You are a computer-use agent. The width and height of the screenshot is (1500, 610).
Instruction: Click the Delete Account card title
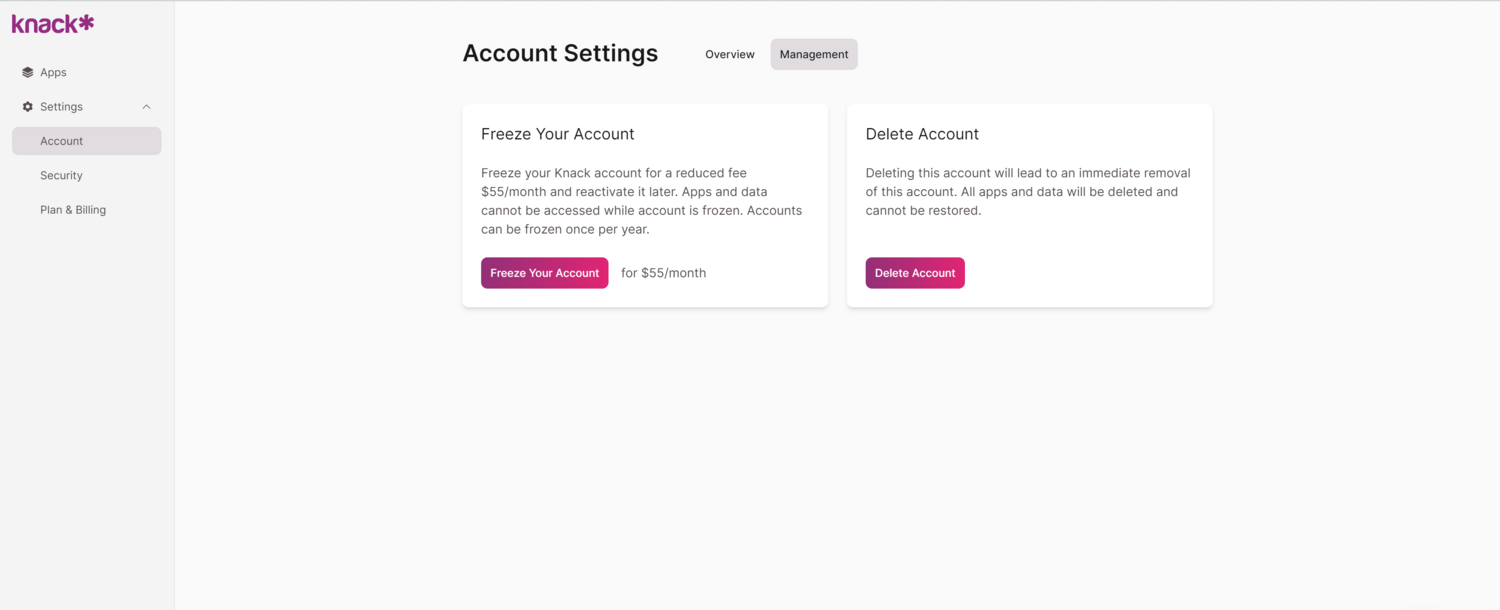click(922, 133)
